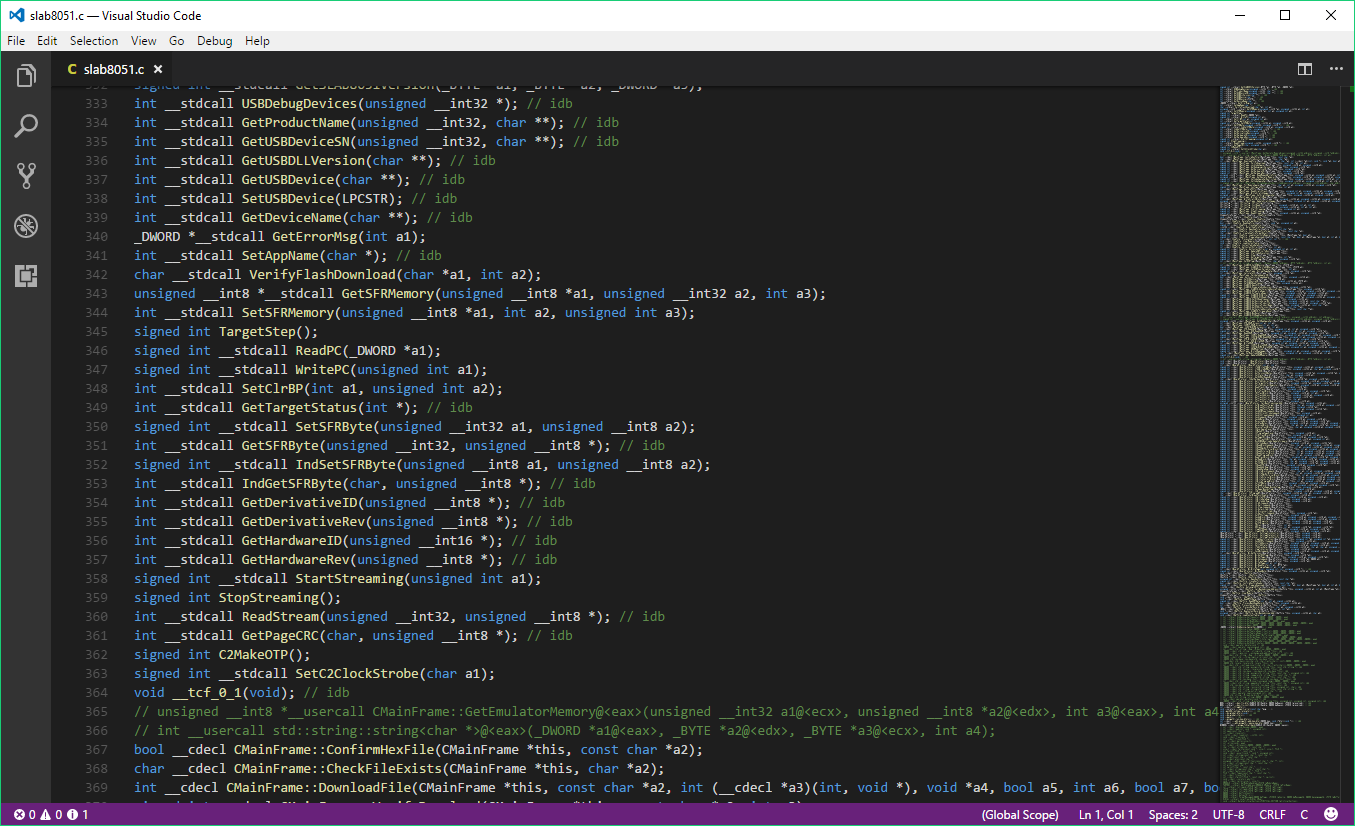Open the Search view in activity bar
This screenshot has height=826, width=1355.
coord(26,126)
